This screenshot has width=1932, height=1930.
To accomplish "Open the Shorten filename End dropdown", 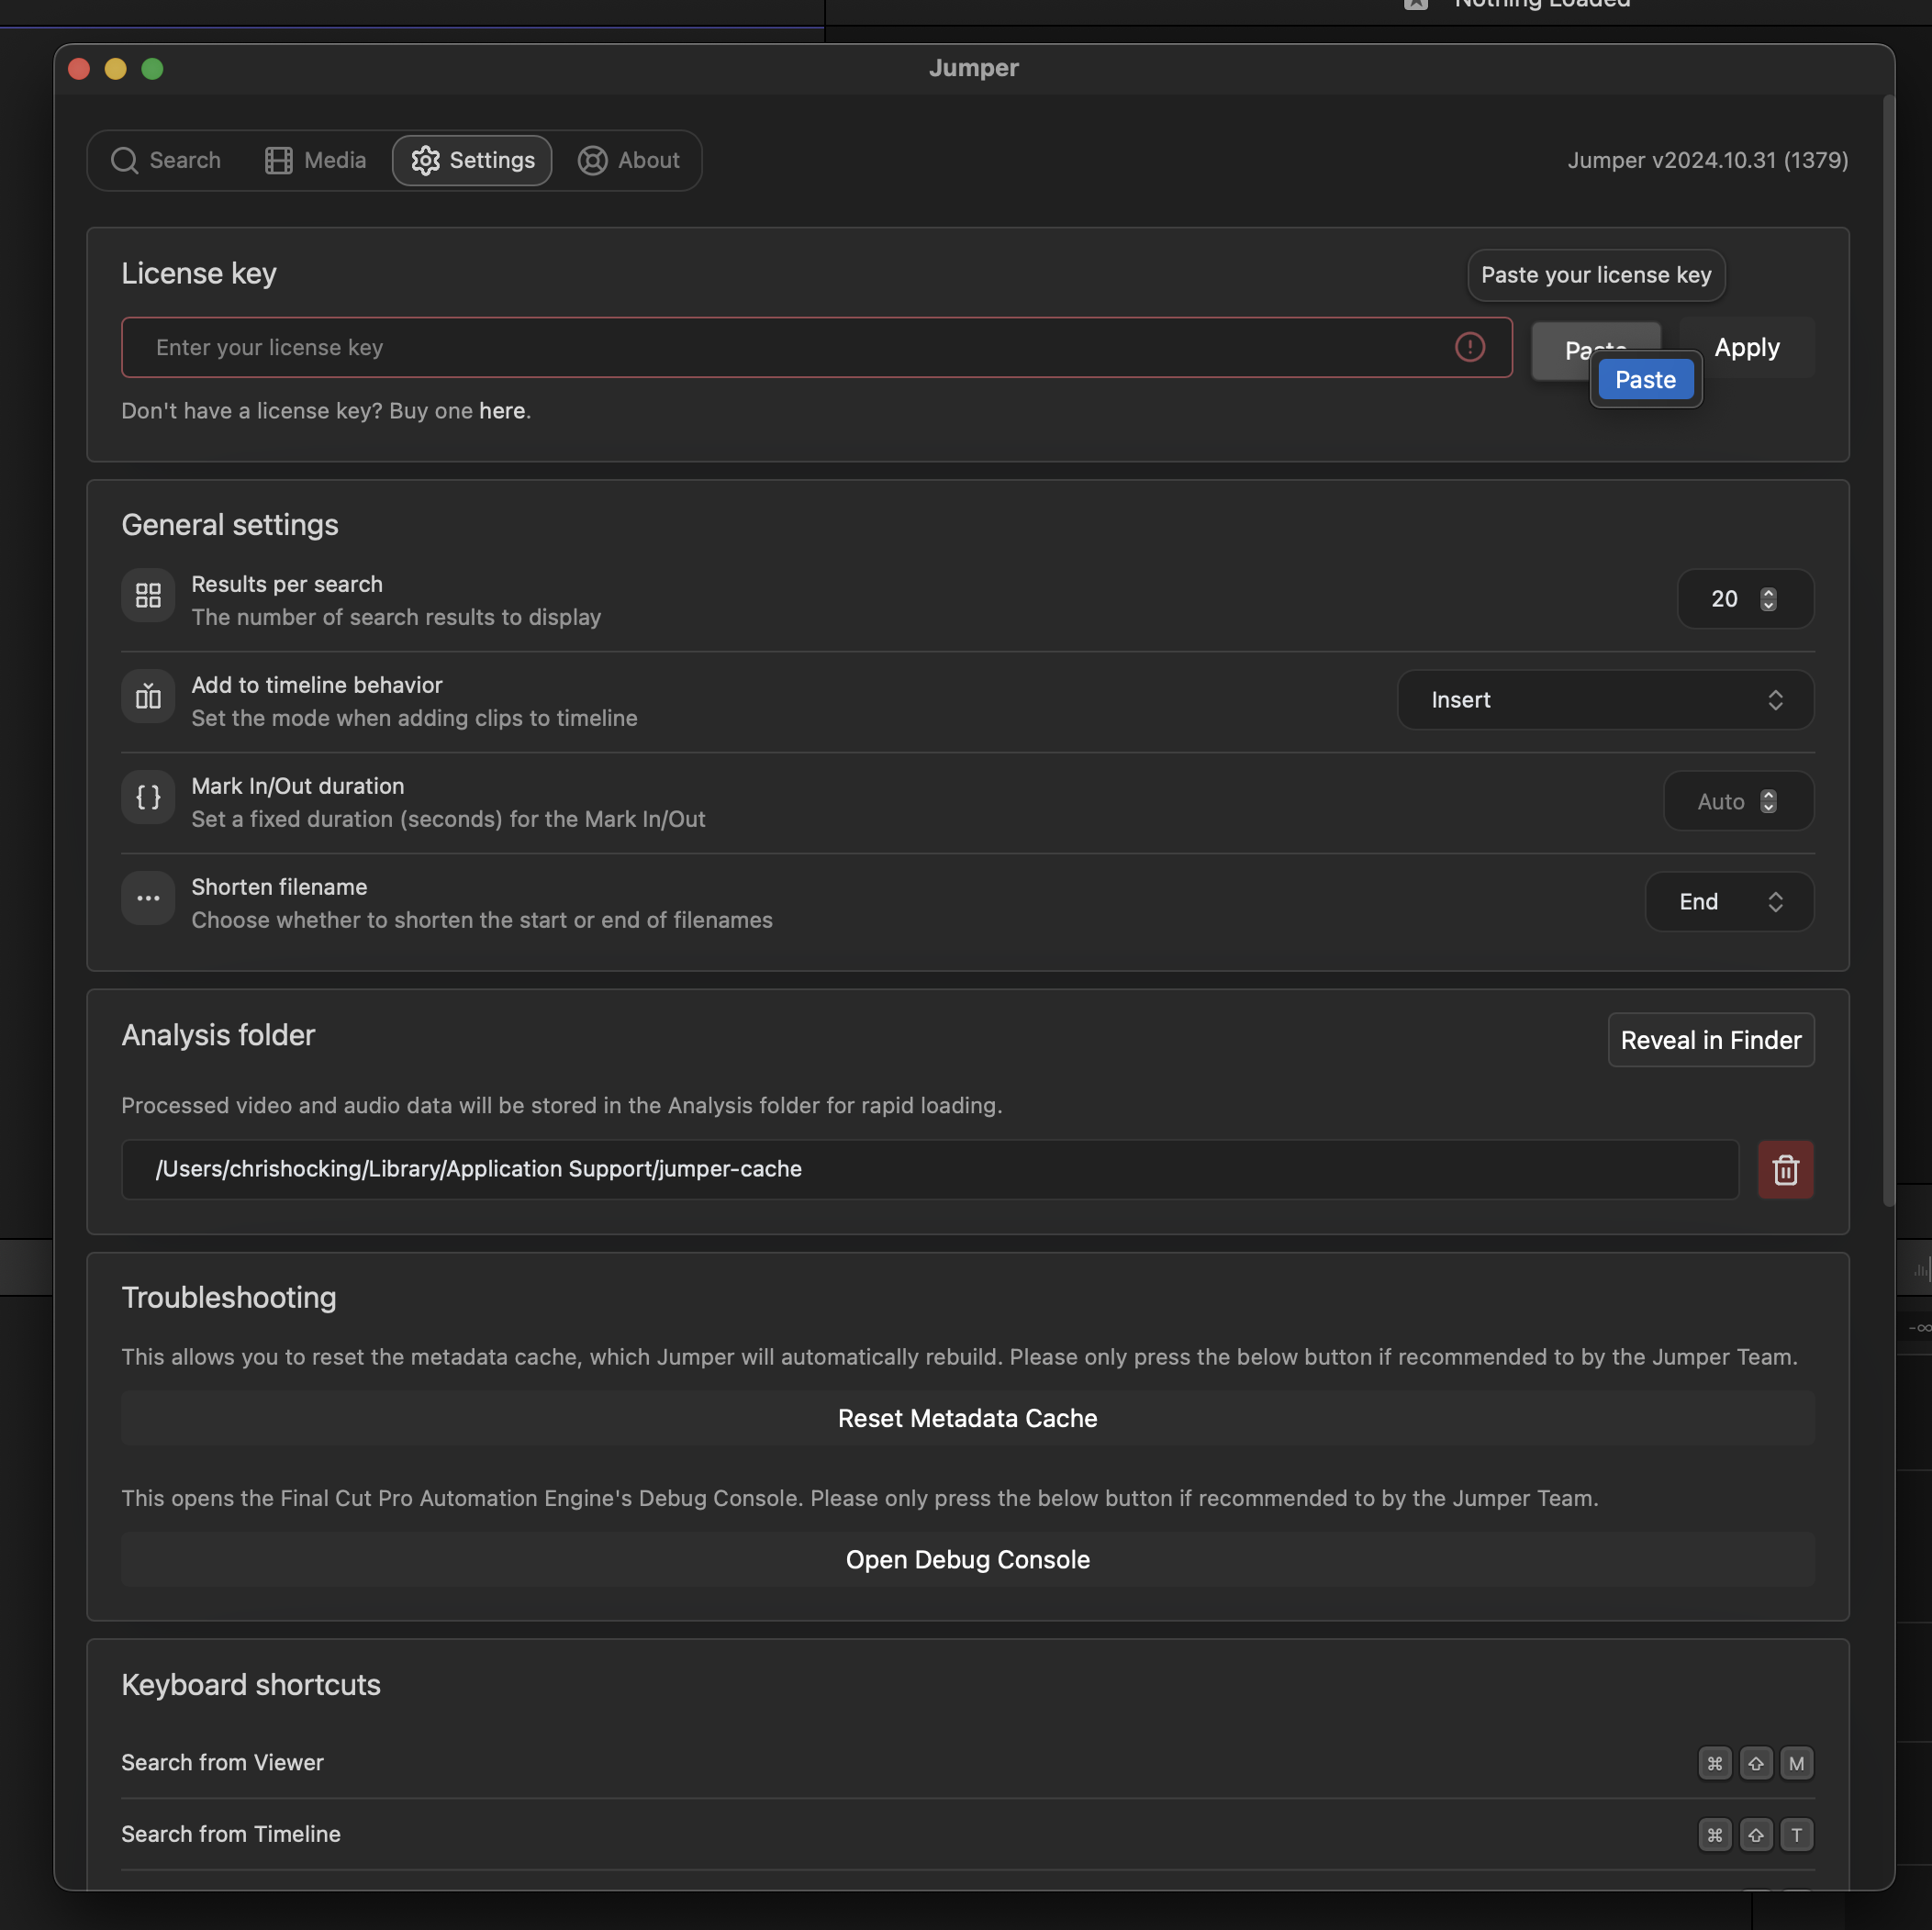I will [x=1728, y=902].
